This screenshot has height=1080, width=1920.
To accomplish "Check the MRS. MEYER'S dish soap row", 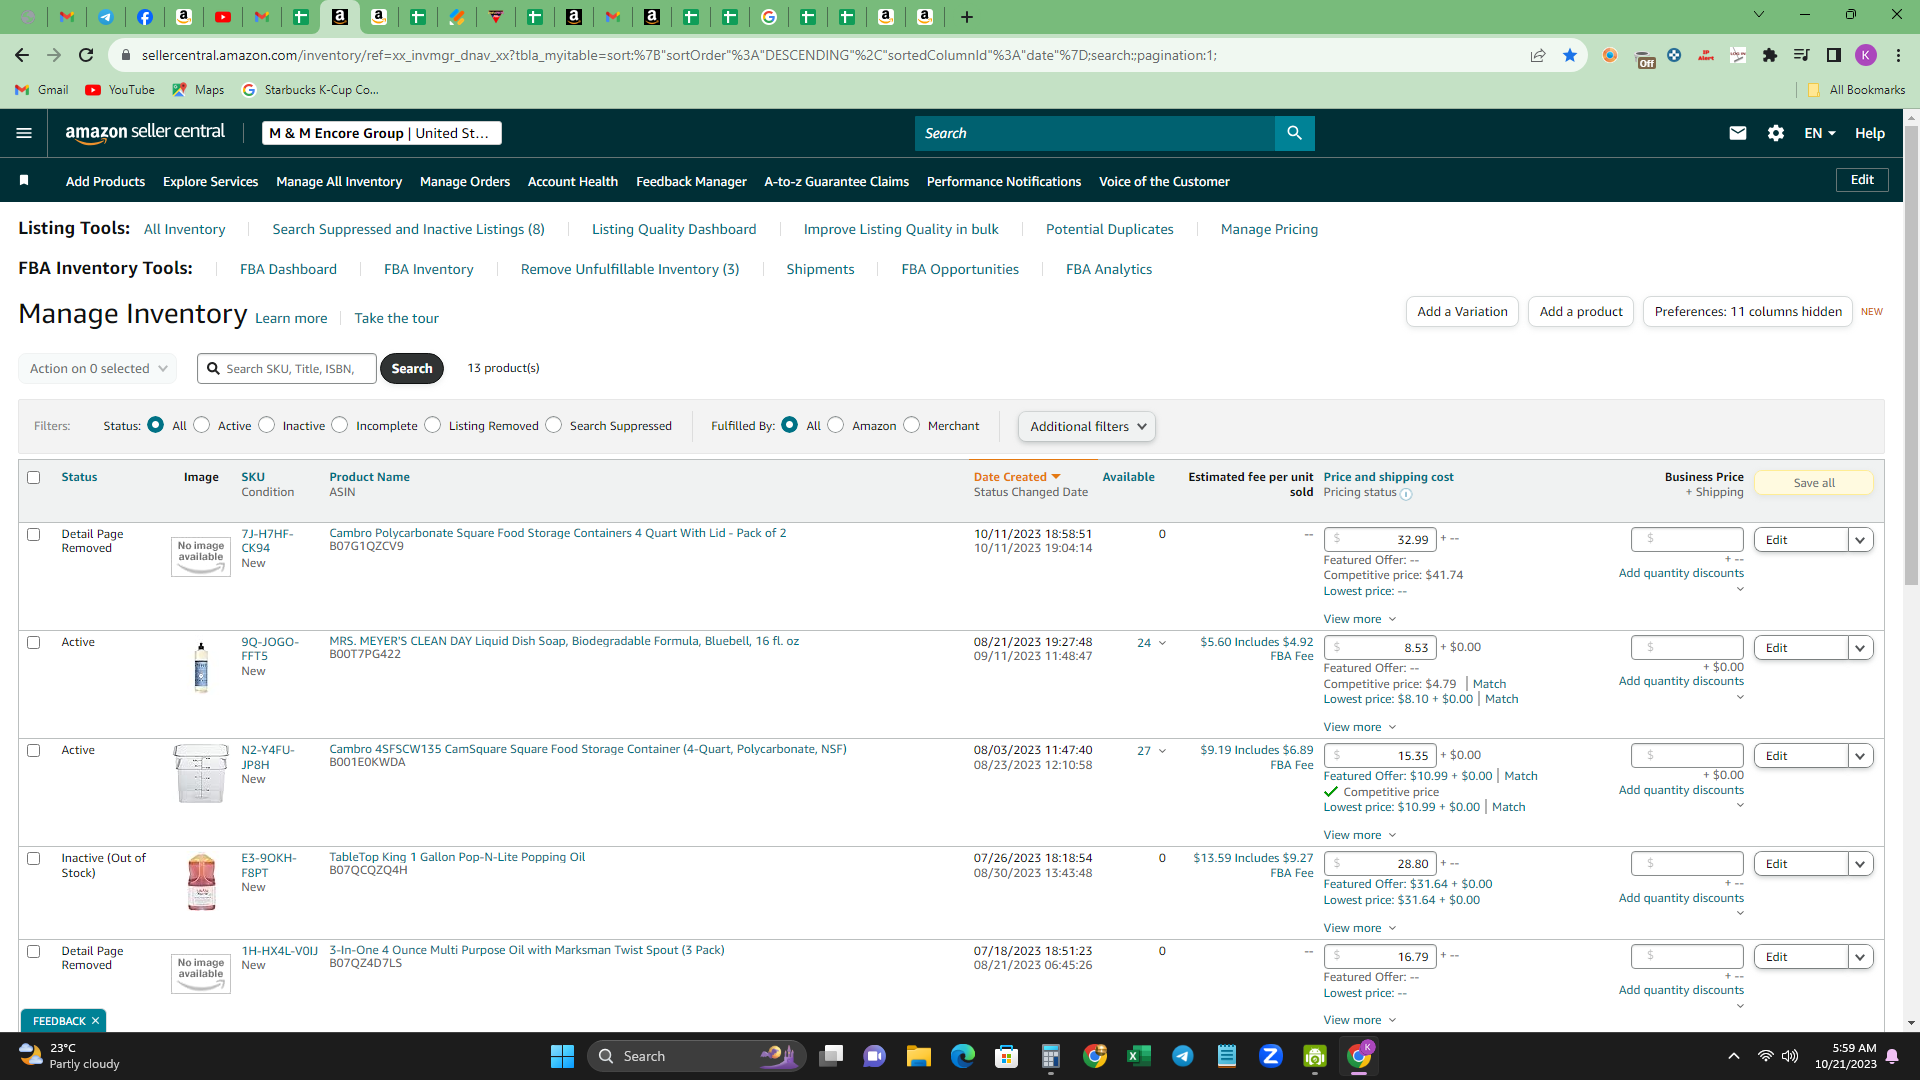I will click(x=34, y=643).
